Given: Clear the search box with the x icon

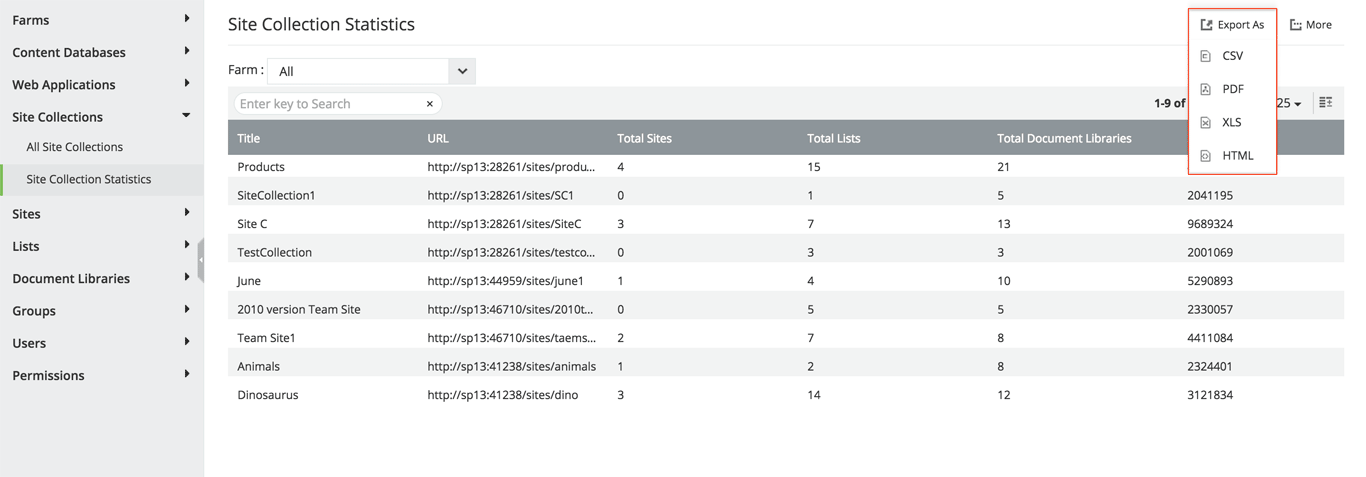Looking at the screenshot, I should click(430, 104).
